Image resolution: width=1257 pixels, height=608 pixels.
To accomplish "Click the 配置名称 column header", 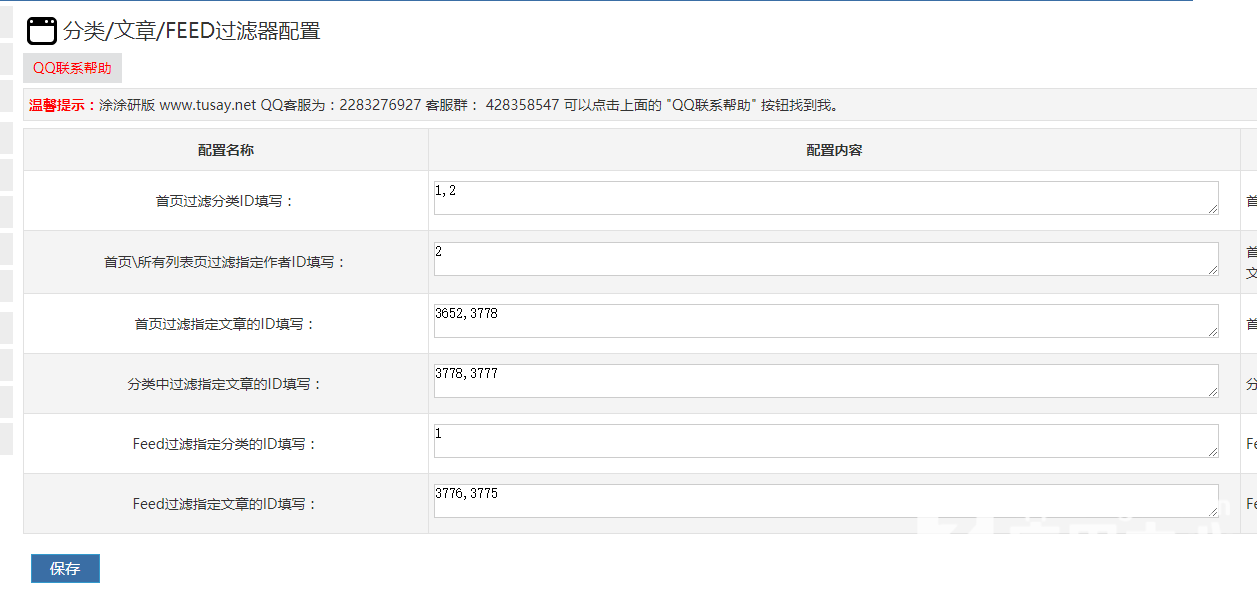I will click(226, 150).
